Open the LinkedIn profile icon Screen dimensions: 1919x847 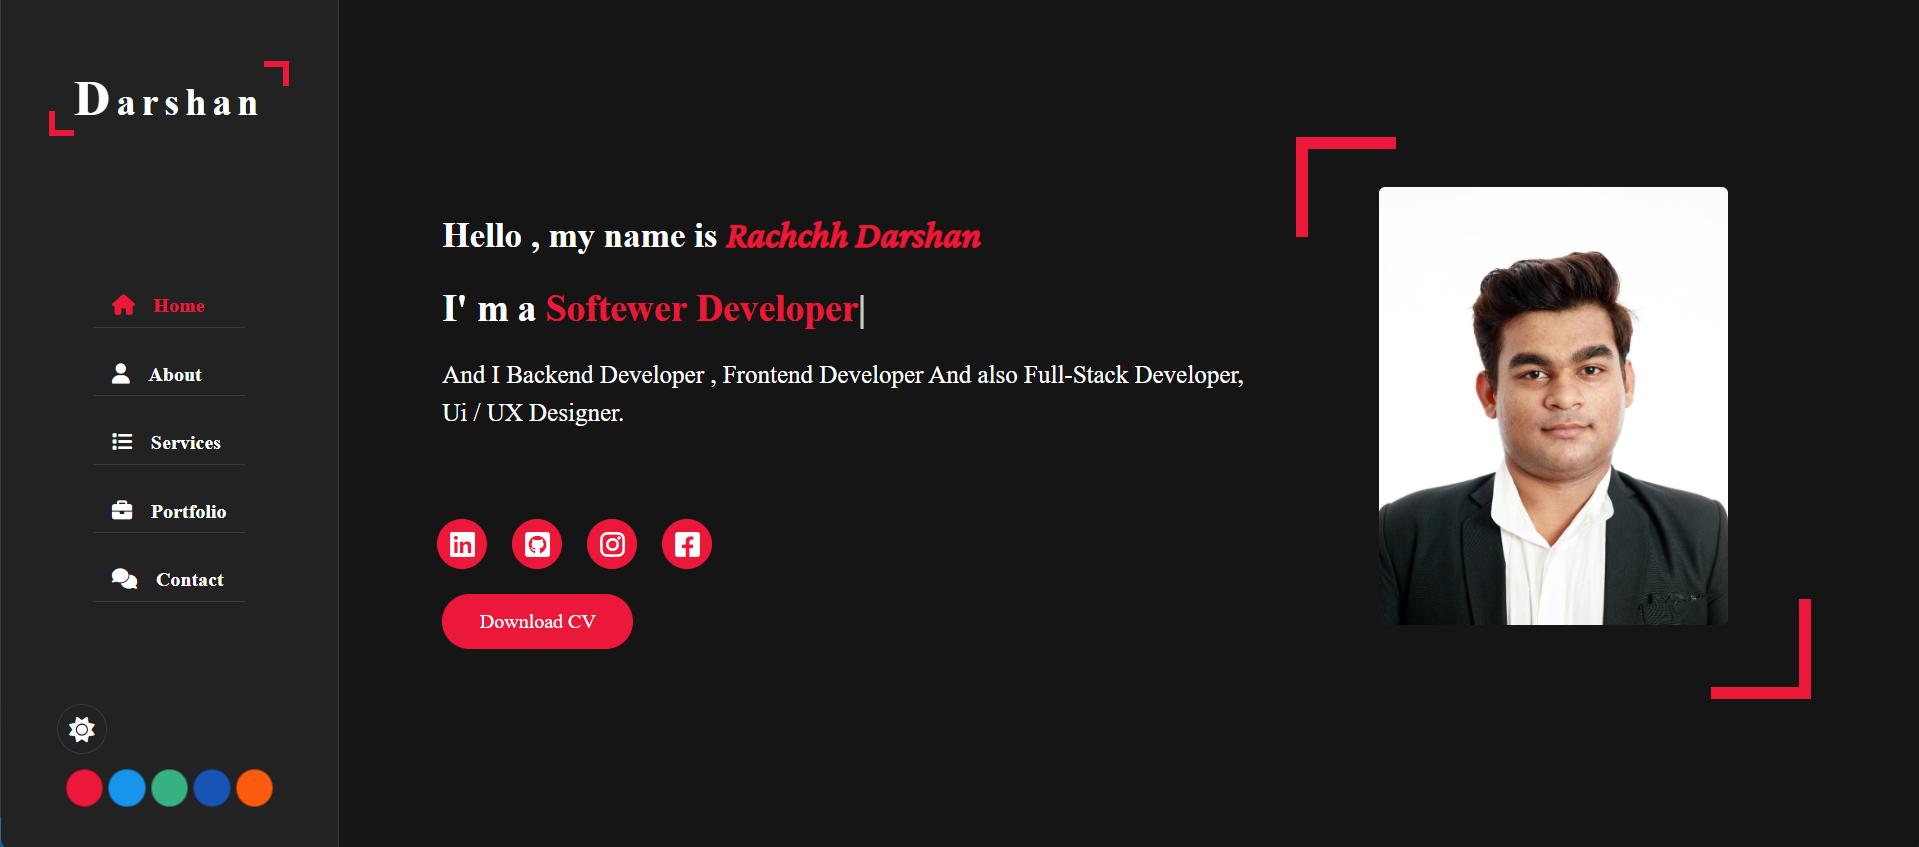[x=462, y=544]
